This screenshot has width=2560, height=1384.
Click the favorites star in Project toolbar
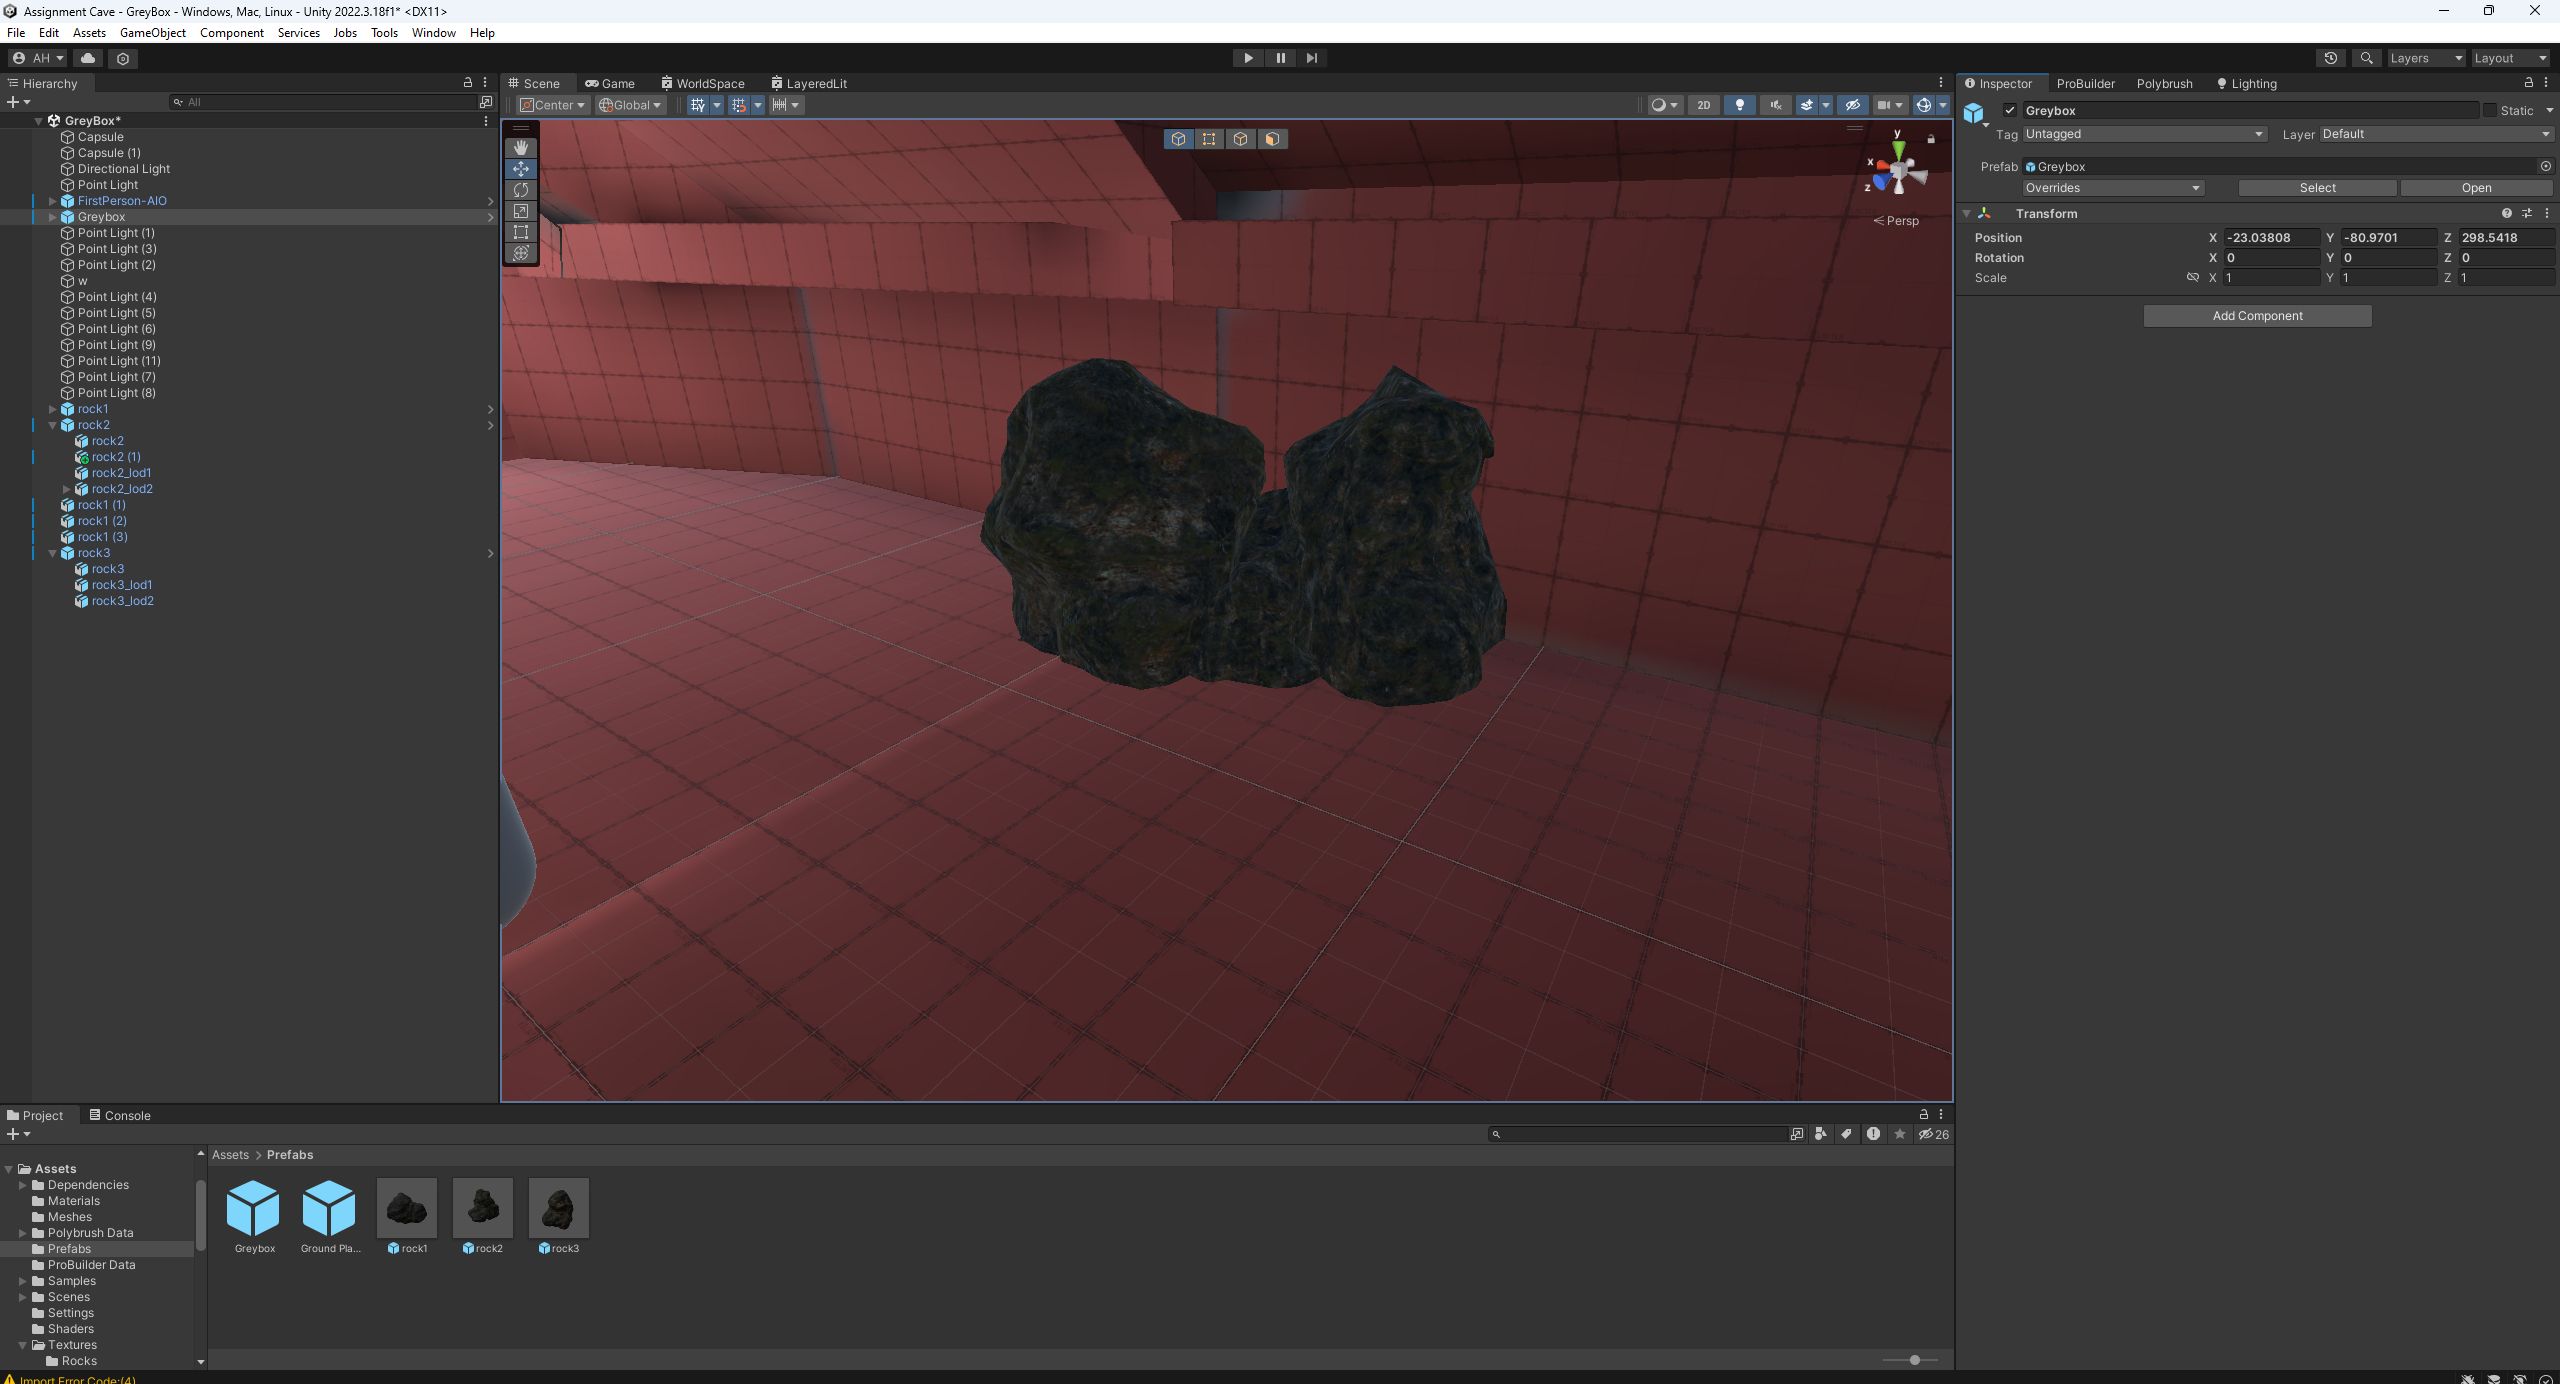click(x=1899, y=1134)
